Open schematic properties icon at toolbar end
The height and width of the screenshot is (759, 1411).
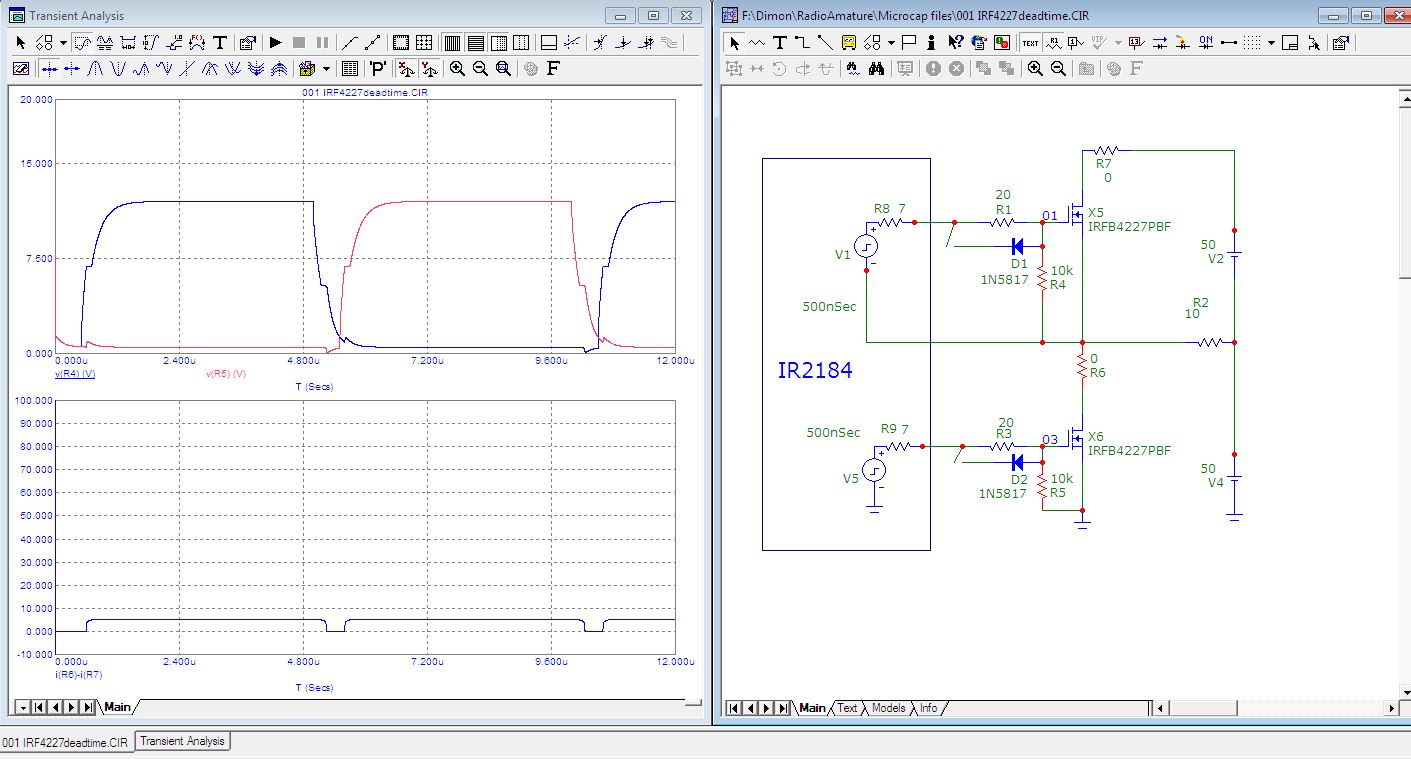(1340, 43)
